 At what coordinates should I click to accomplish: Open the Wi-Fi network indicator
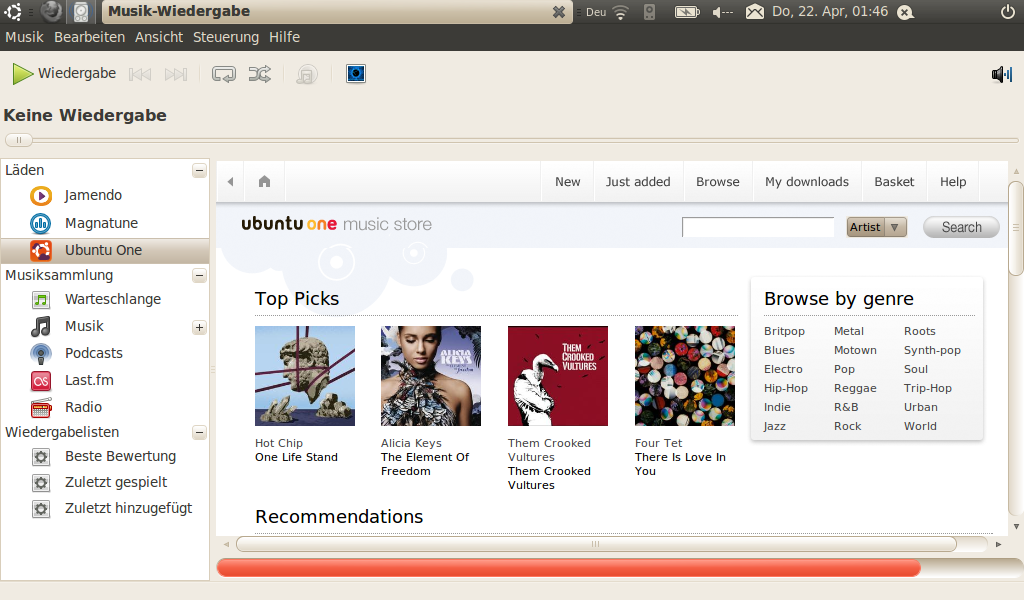pos(620,12)
